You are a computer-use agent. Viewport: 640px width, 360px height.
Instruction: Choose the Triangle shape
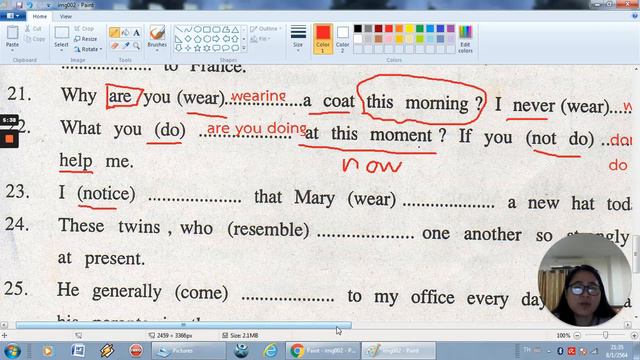click(235, 29)
